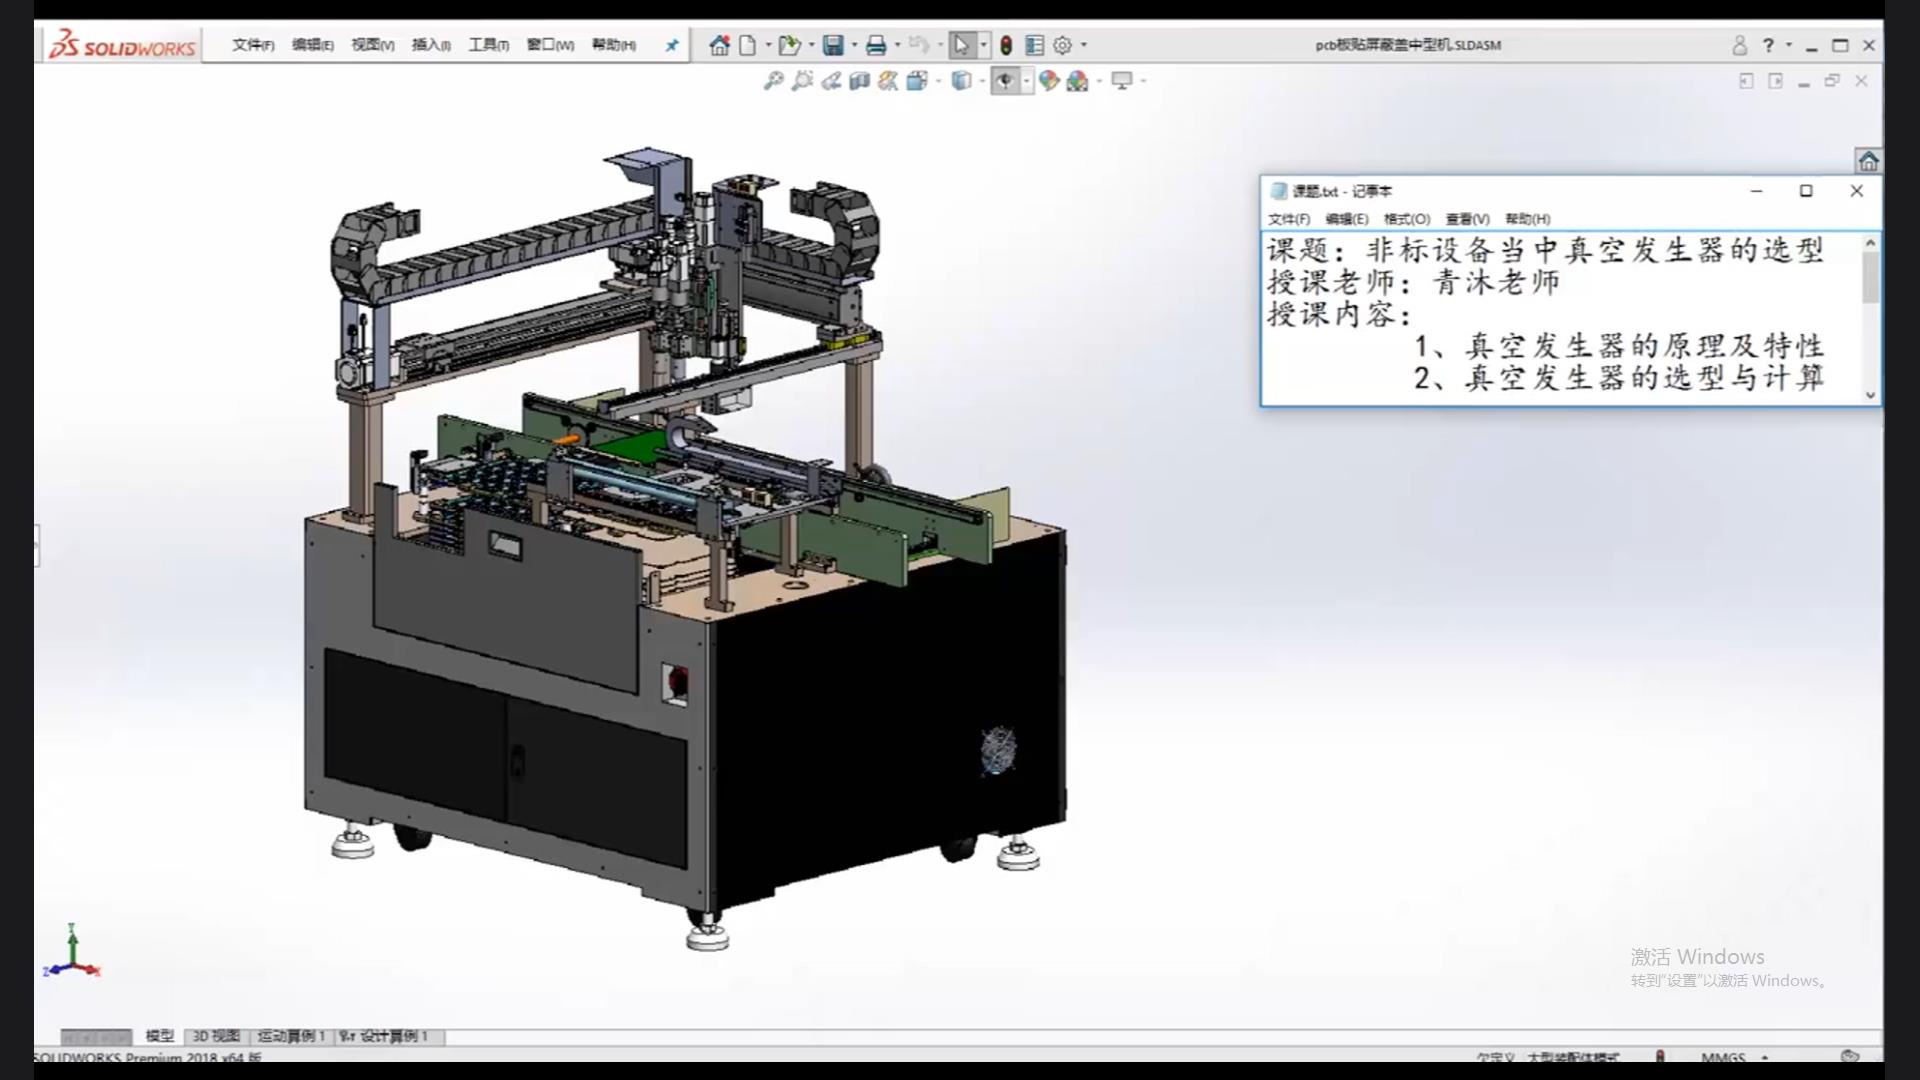The width and height of the screenshot is (1920, 1080).
Task: Open the SolidWorks Welcome home icon
Action: coord(719,45)
